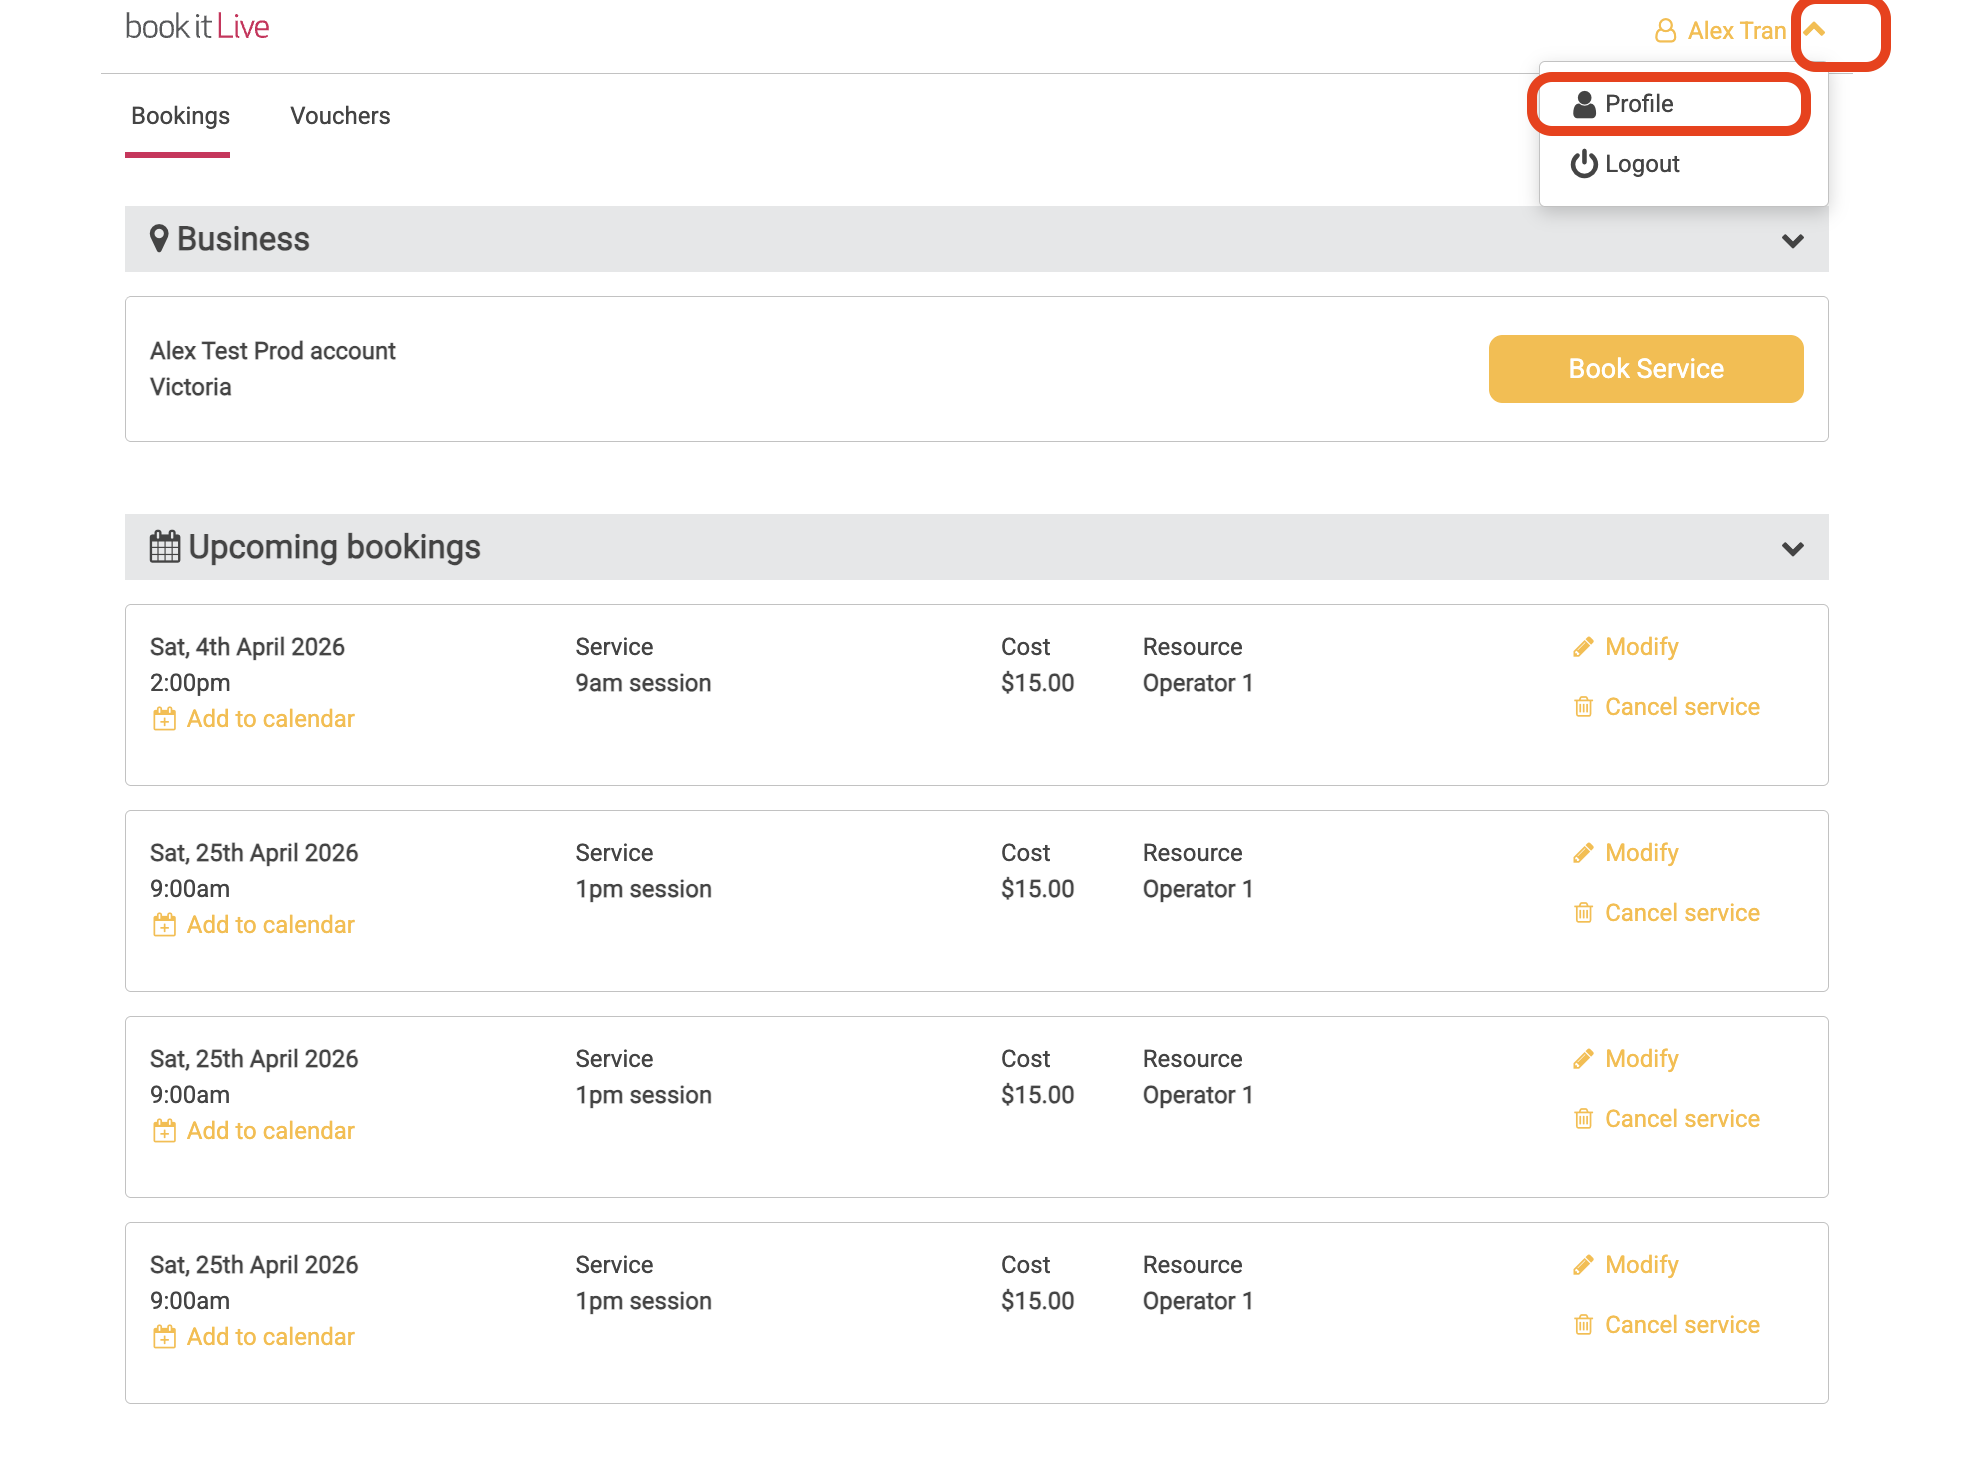
Task: Add the third booking to calendar
Action: coord(269,1131)
